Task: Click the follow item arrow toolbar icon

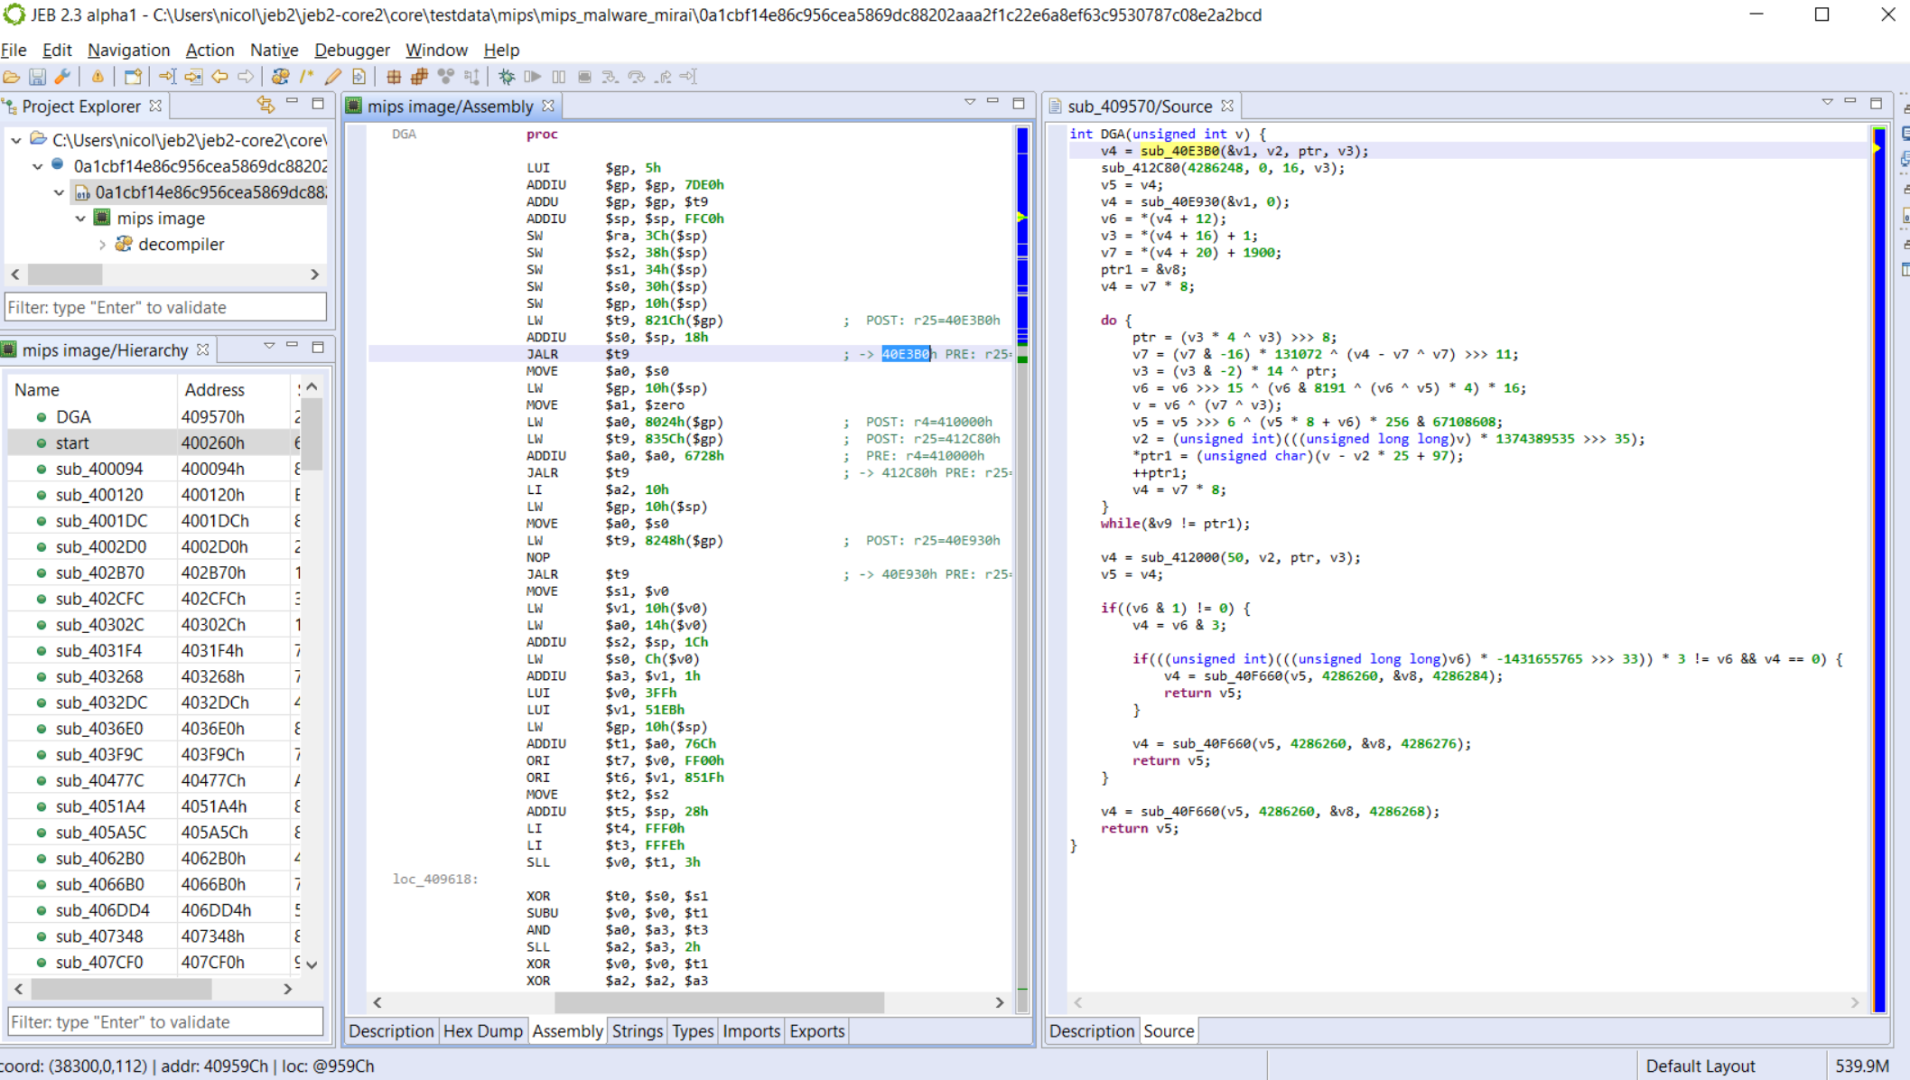Action: (x=193, y=77)
